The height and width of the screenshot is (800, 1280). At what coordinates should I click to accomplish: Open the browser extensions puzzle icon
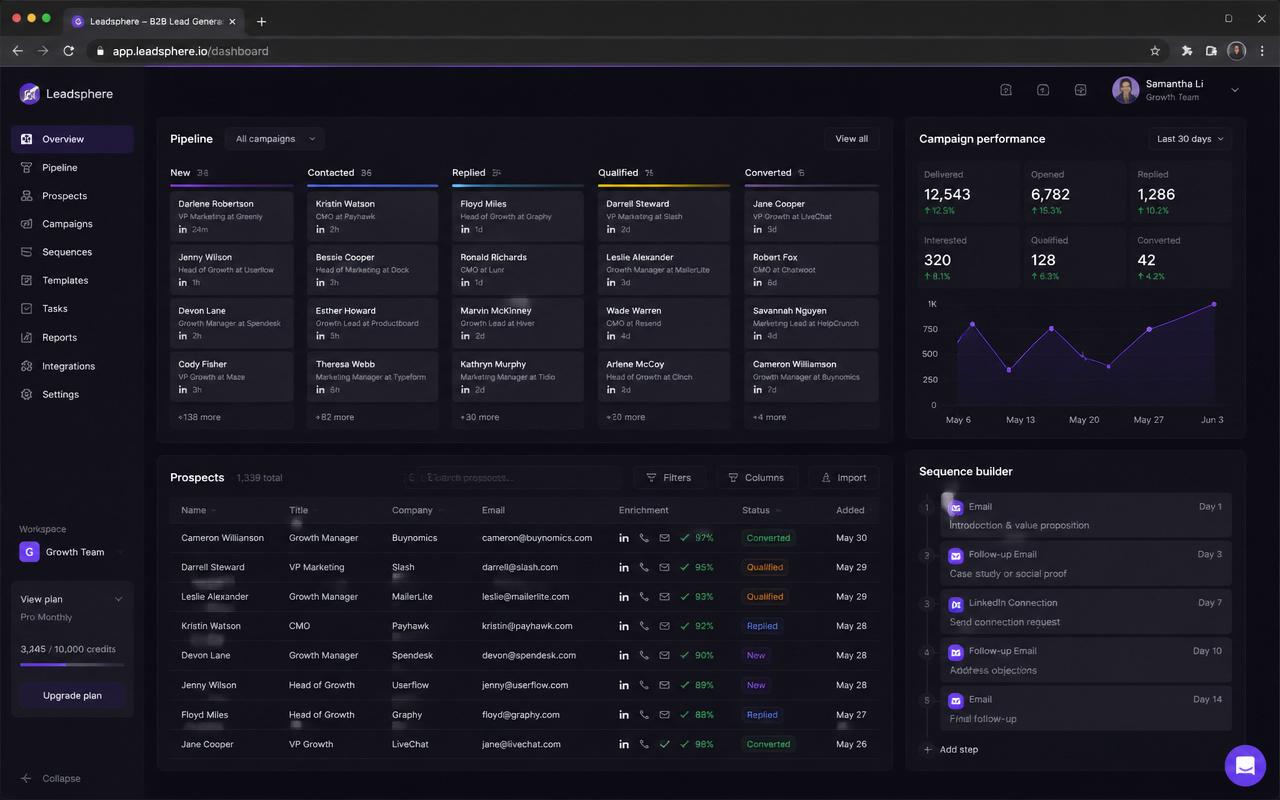[x=1187, y=51]
